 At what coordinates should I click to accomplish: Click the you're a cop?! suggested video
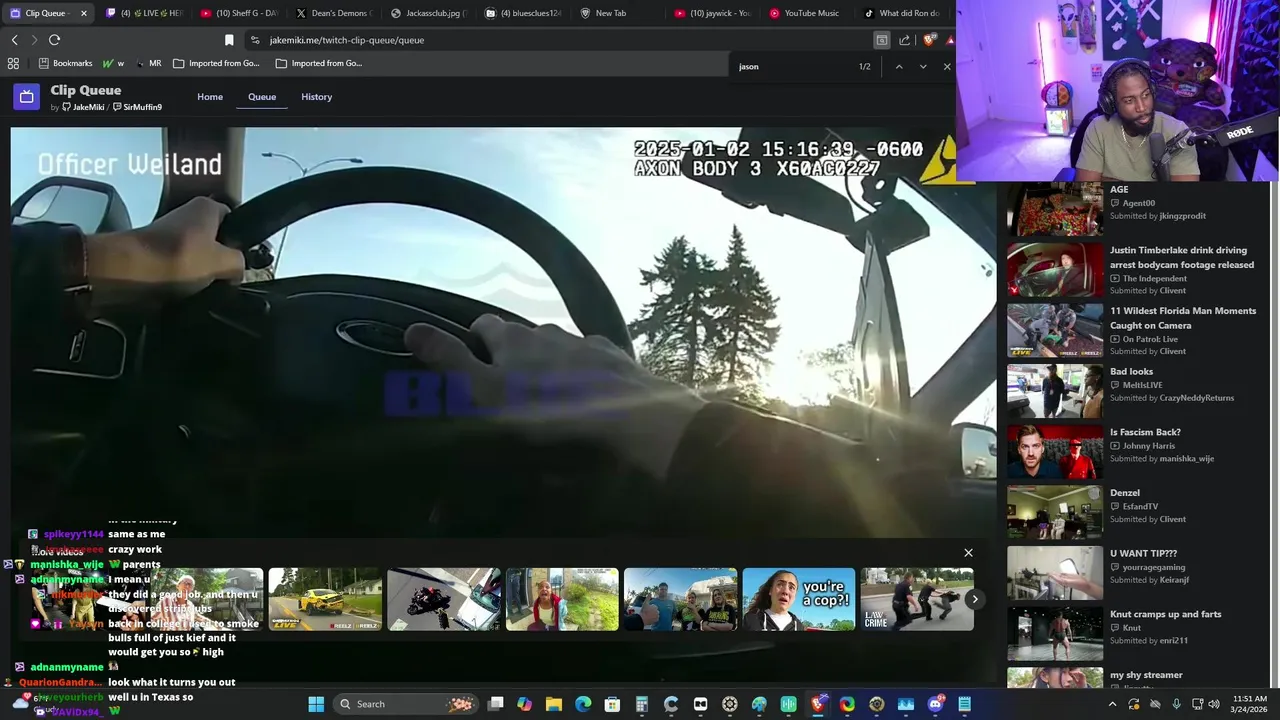tap(799, 599)
